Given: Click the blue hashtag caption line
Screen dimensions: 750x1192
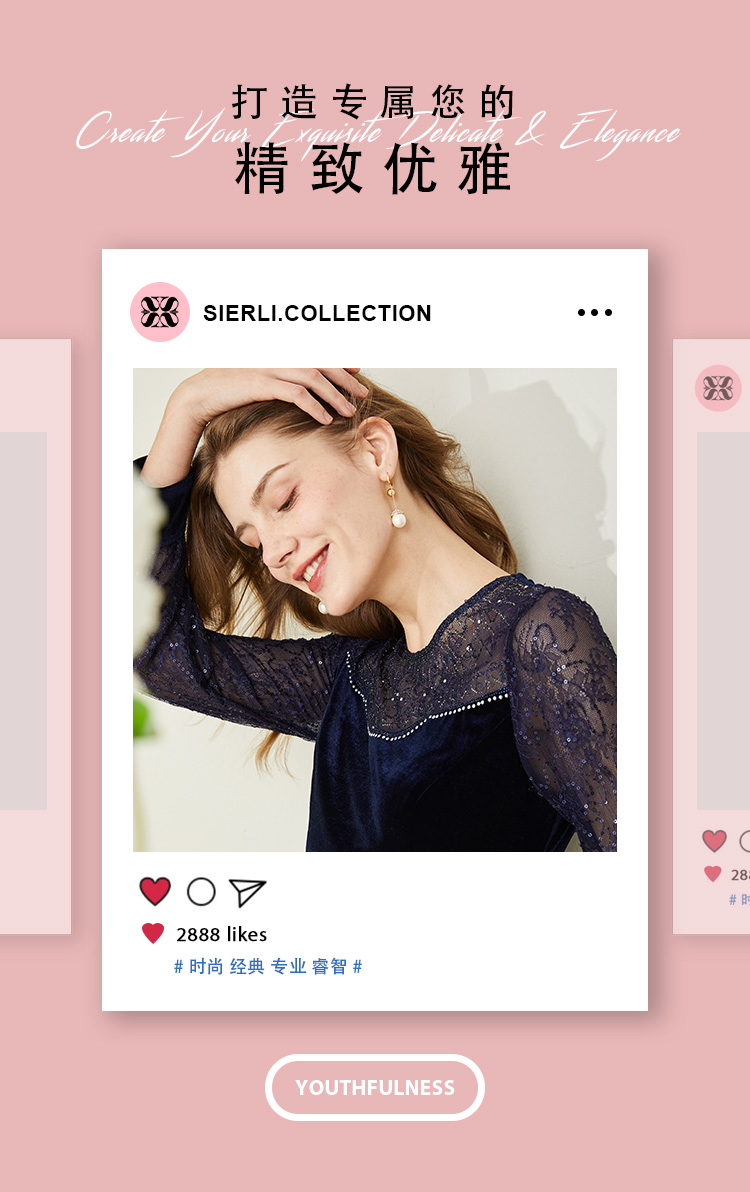Looking at the screenshot, I should tap(268, 966).
